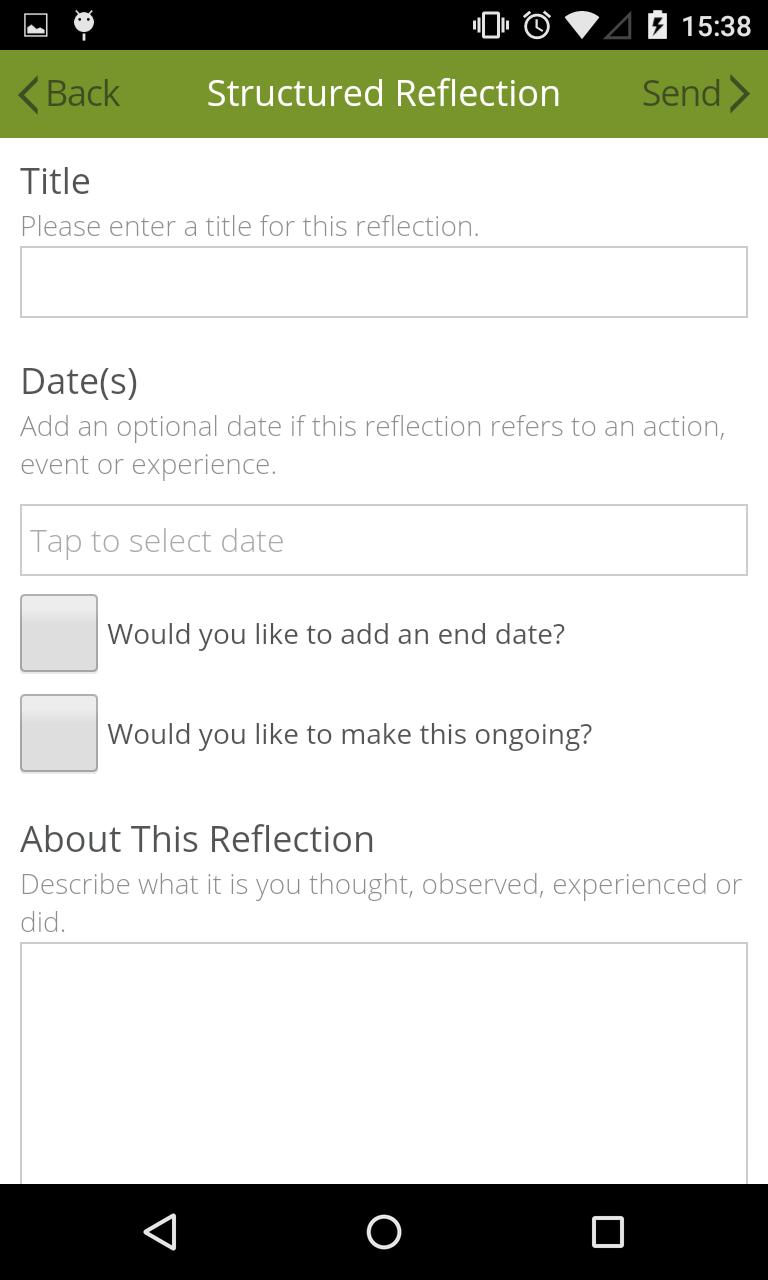Click the About This Reflection text area
The image size is (768, 1280).
[384, 1062]
